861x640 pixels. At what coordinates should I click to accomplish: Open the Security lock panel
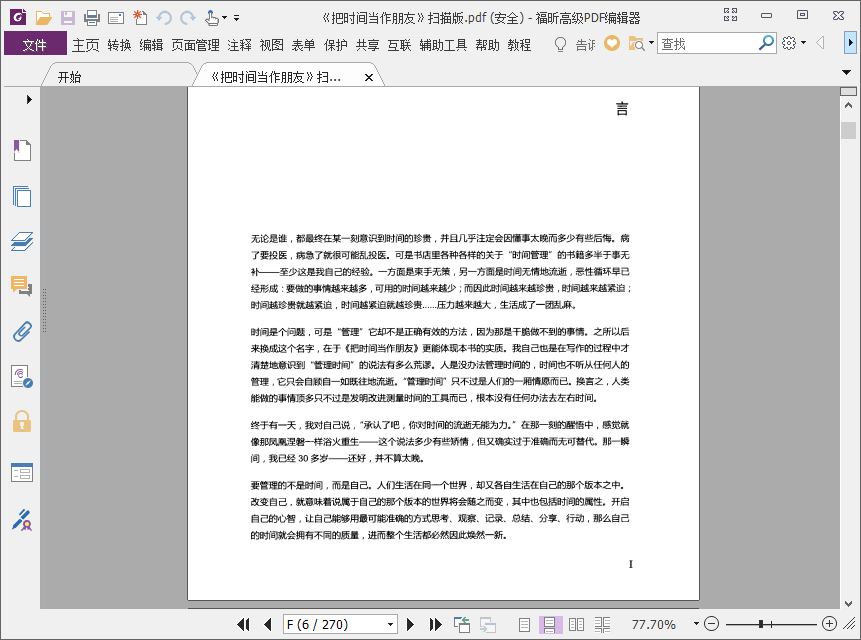point(22,422)
